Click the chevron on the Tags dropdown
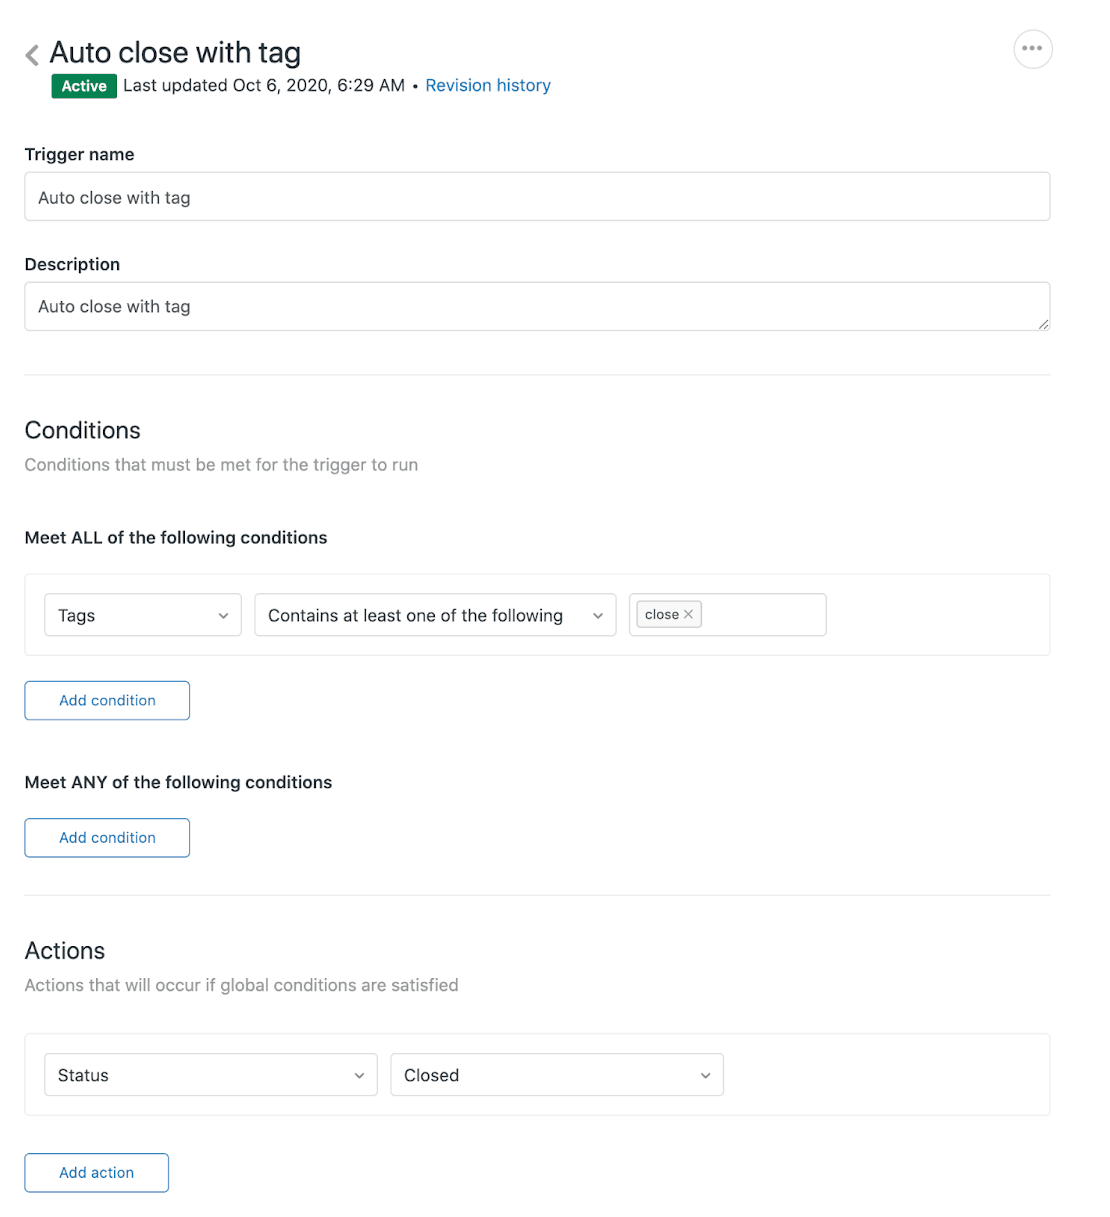The image size is (1110, 1217). click(224, 615)
